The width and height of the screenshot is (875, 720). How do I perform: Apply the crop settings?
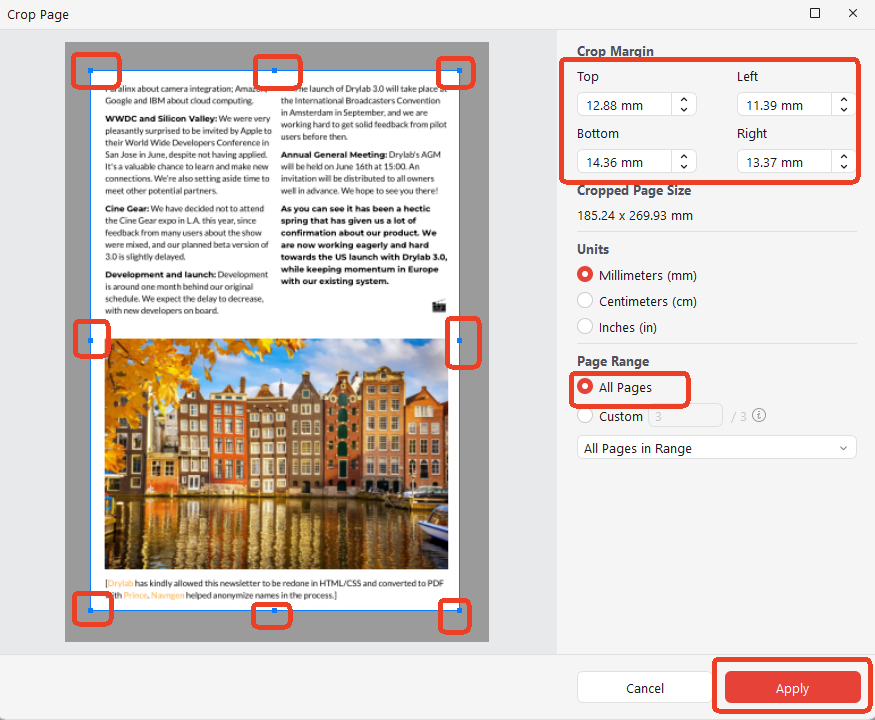[791, 688]
